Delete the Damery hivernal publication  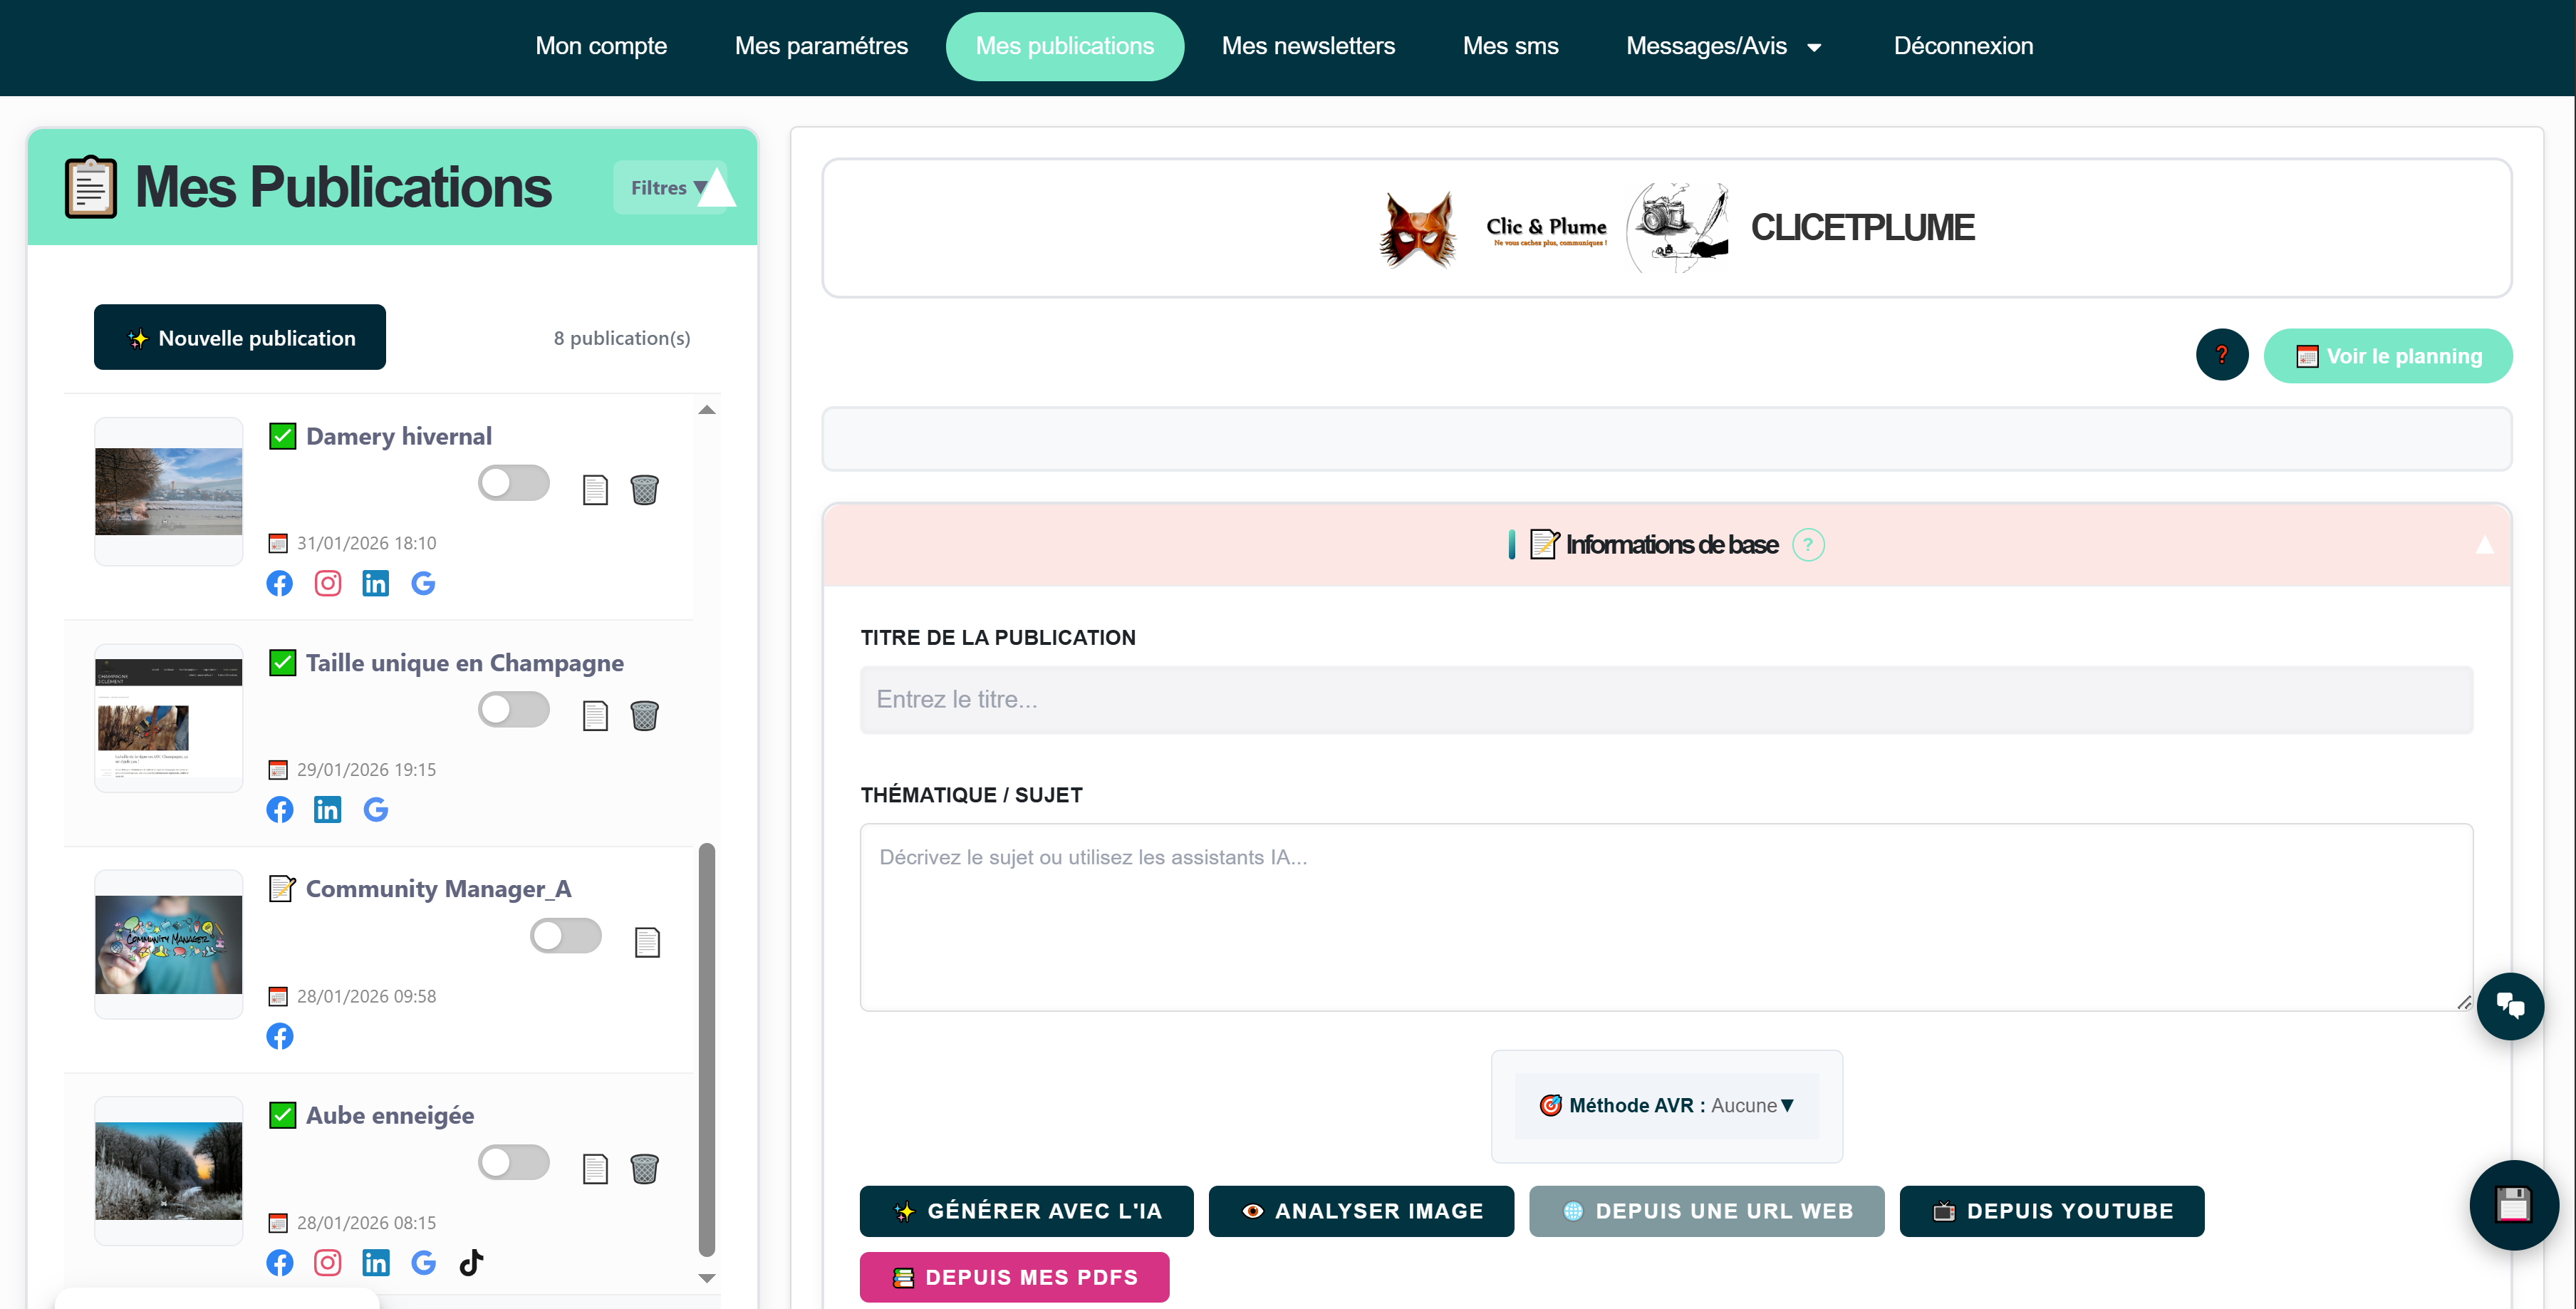pyautogui.click(x=644, y=489)
